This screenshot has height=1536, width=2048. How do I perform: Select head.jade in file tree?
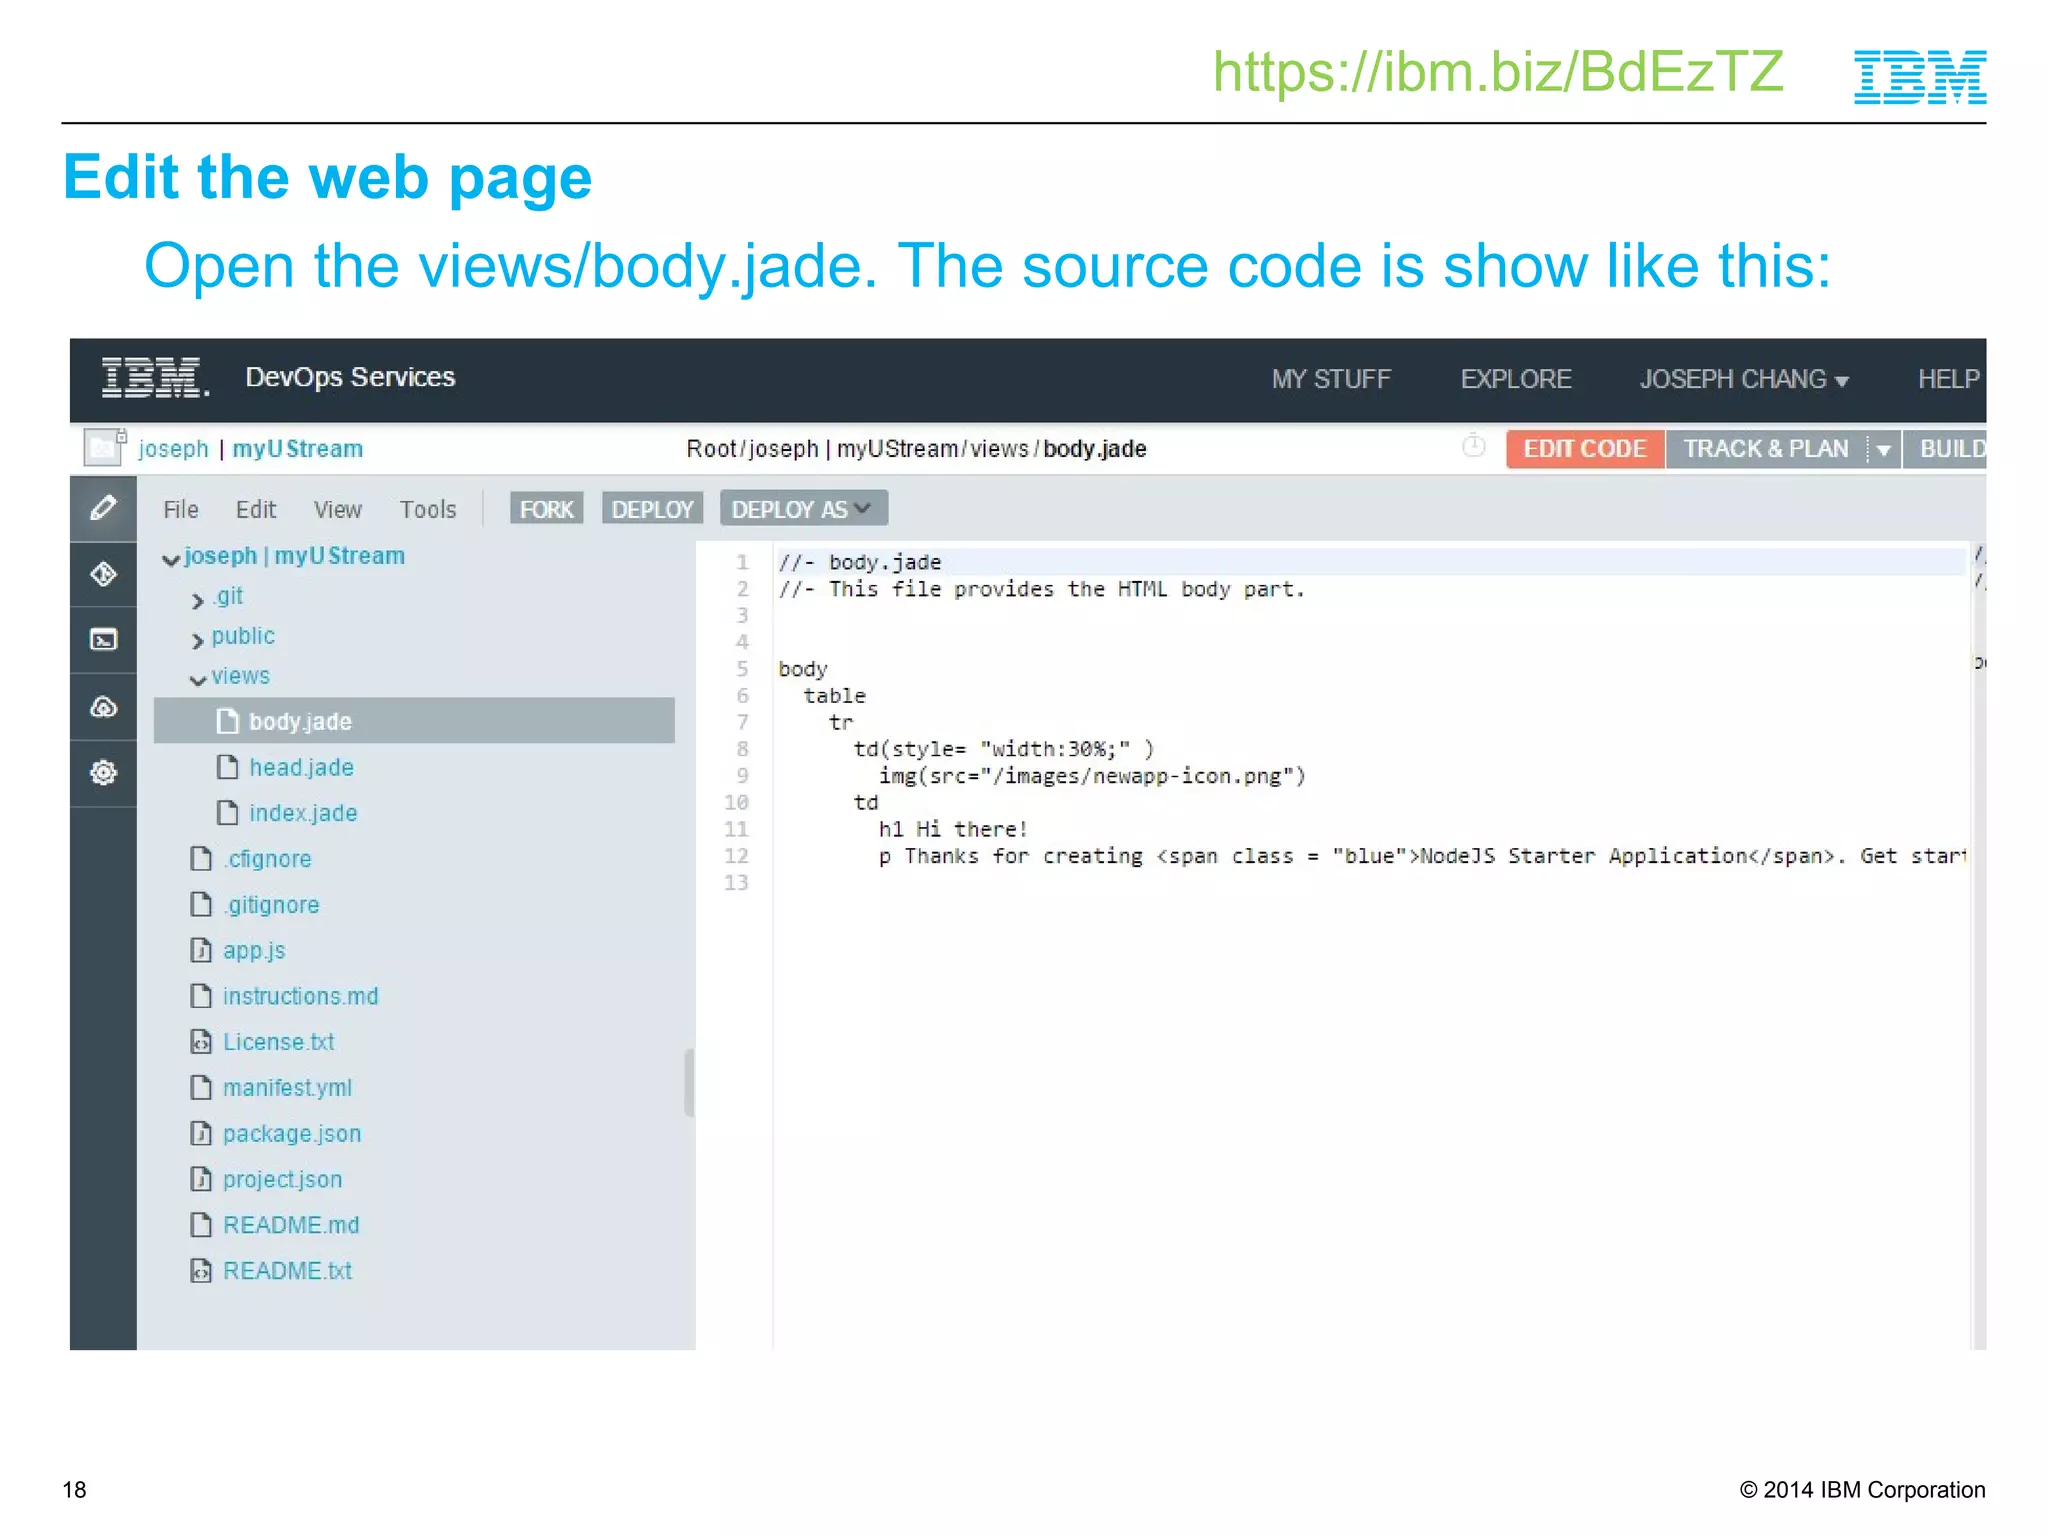pos(301,767)
